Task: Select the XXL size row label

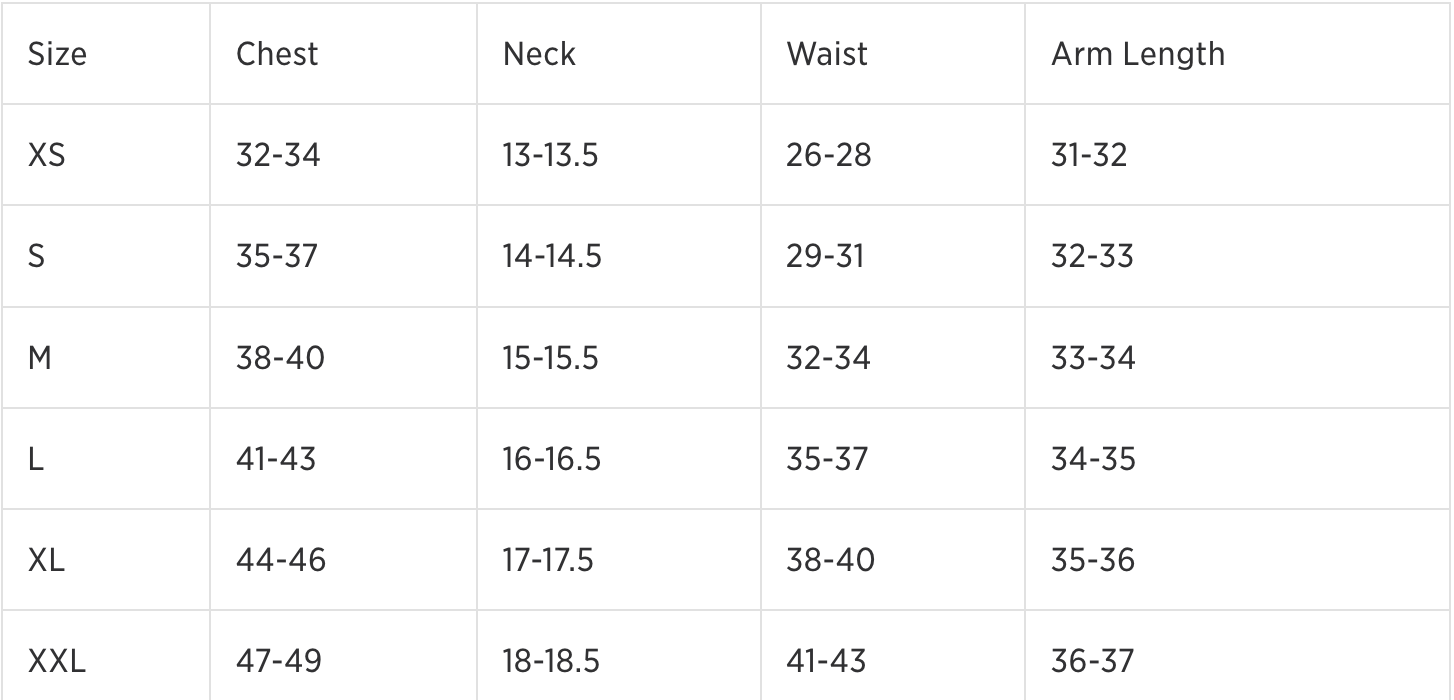Action: [x=57, y=661]
